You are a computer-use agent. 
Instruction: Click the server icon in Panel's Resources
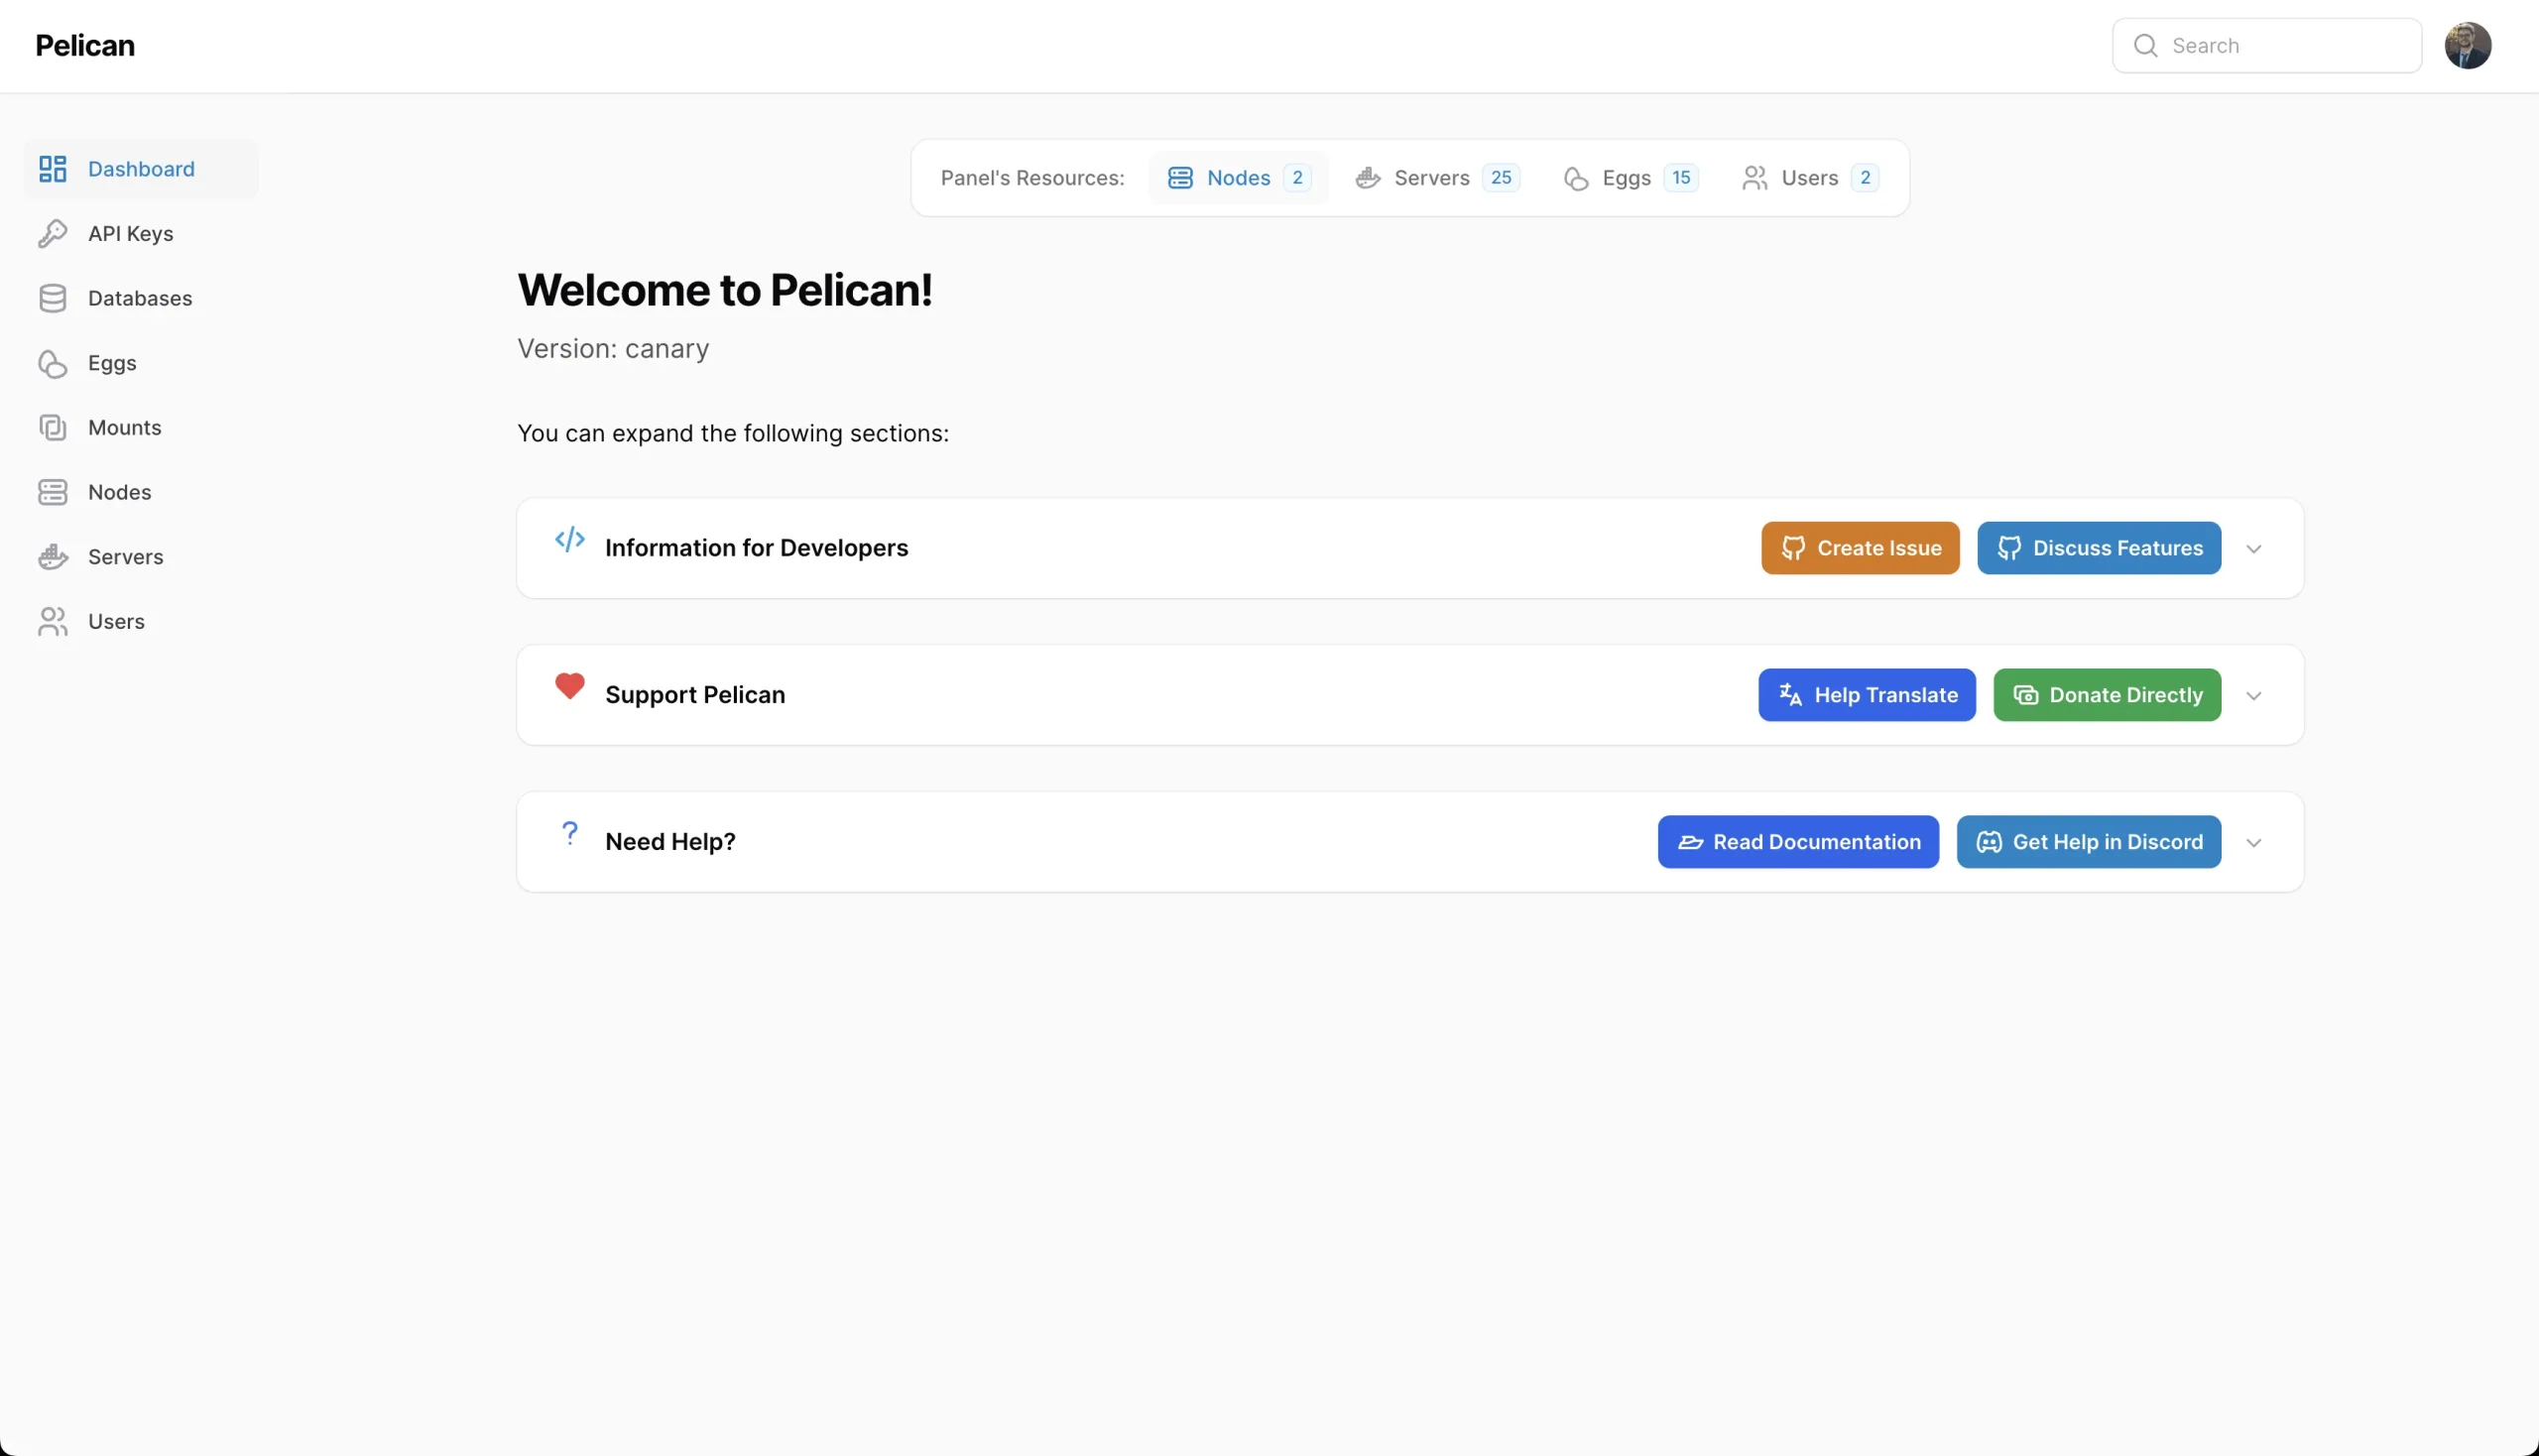point(1180,178)
